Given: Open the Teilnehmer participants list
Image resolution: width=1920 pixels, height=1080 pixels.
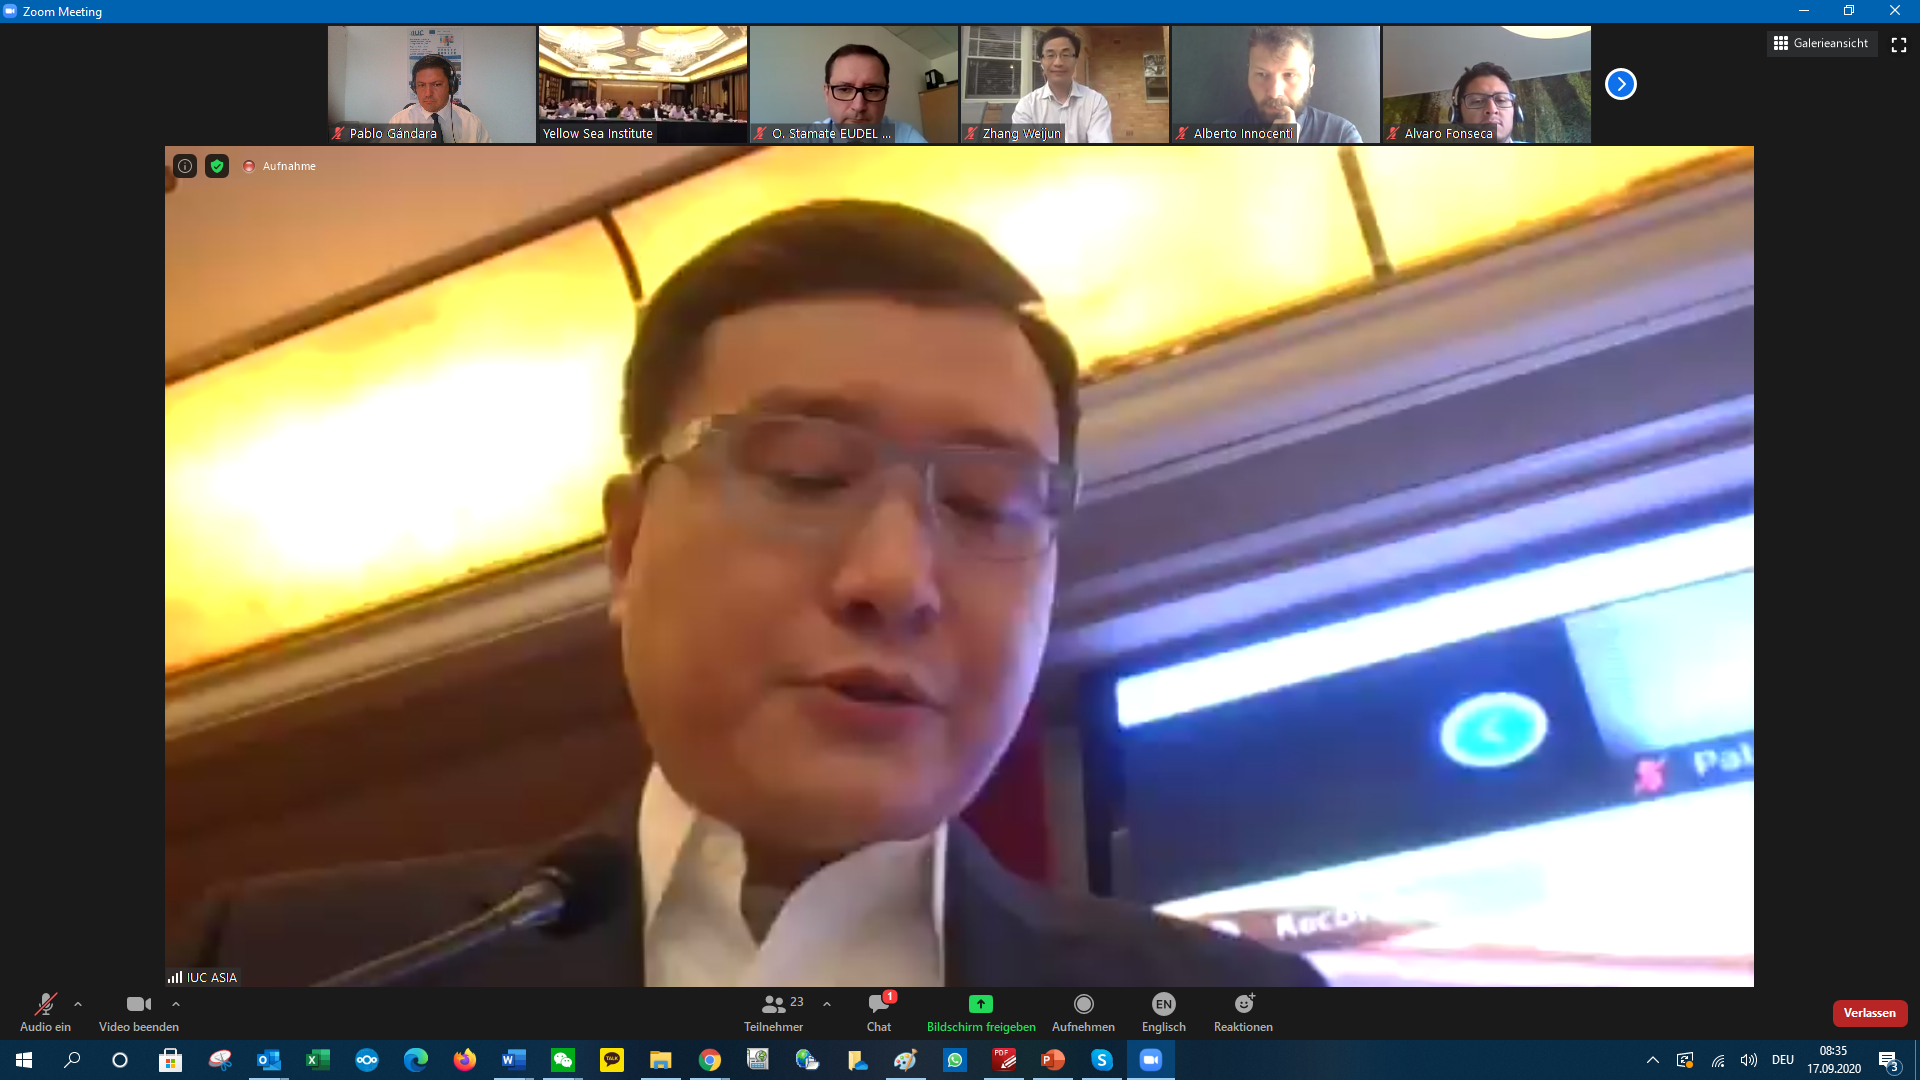Looking at the screenshot, I should (773, 1011).
